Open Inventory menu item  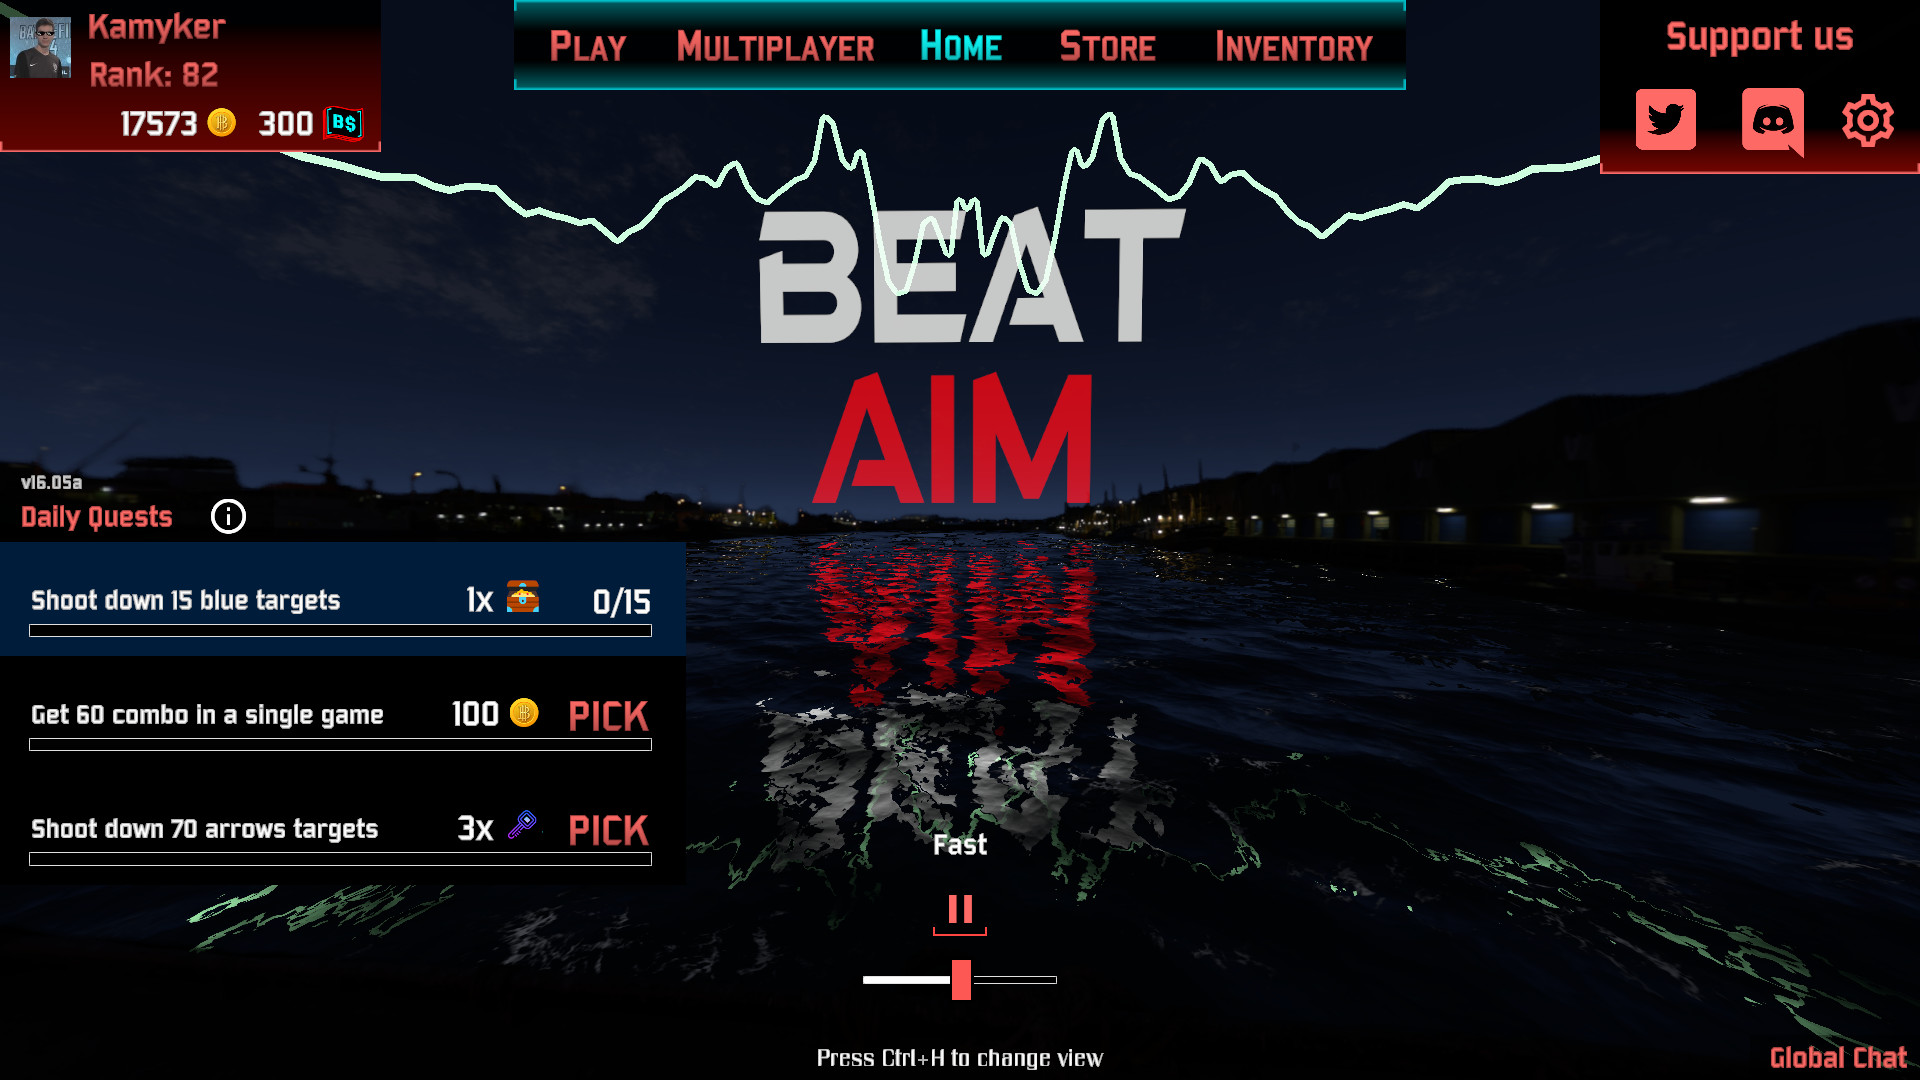1294,46
